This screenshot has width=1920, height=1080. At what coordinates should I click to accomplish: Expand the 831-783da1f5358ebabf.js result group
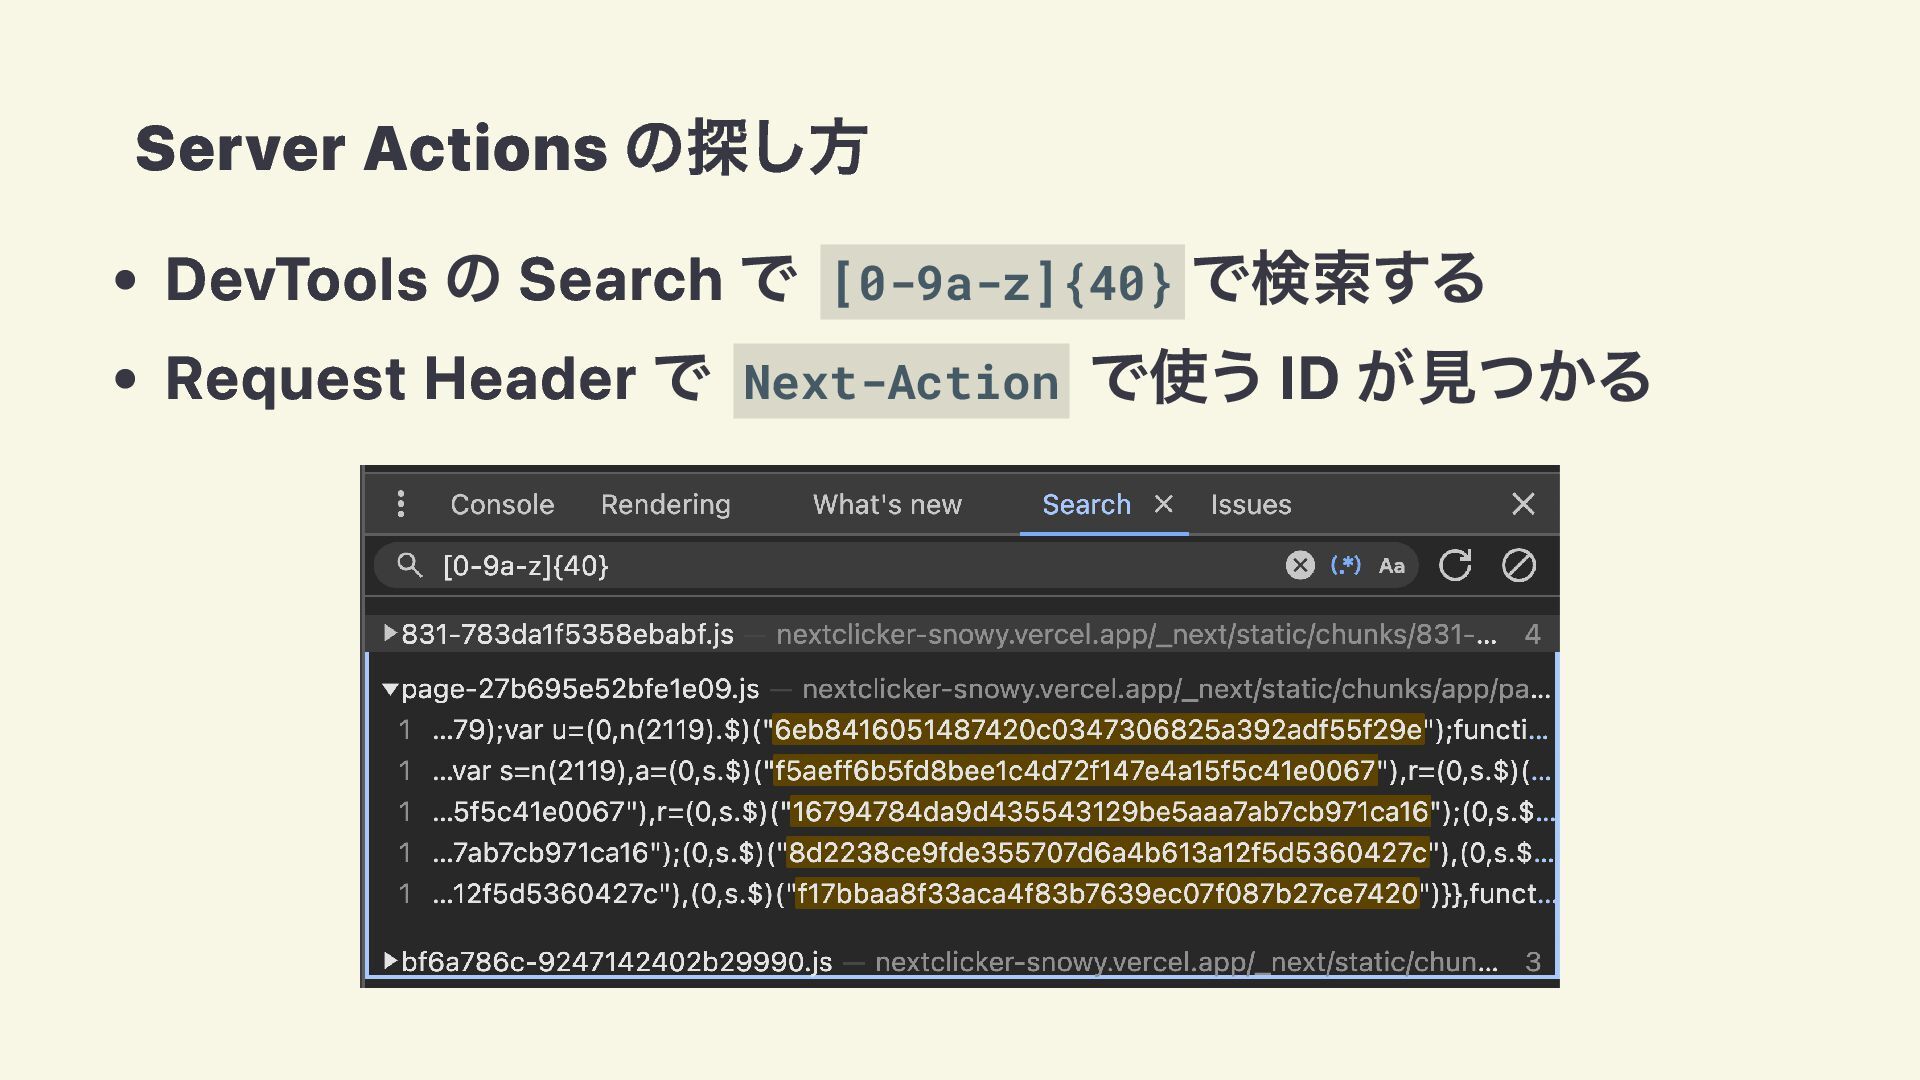(391, 634)
